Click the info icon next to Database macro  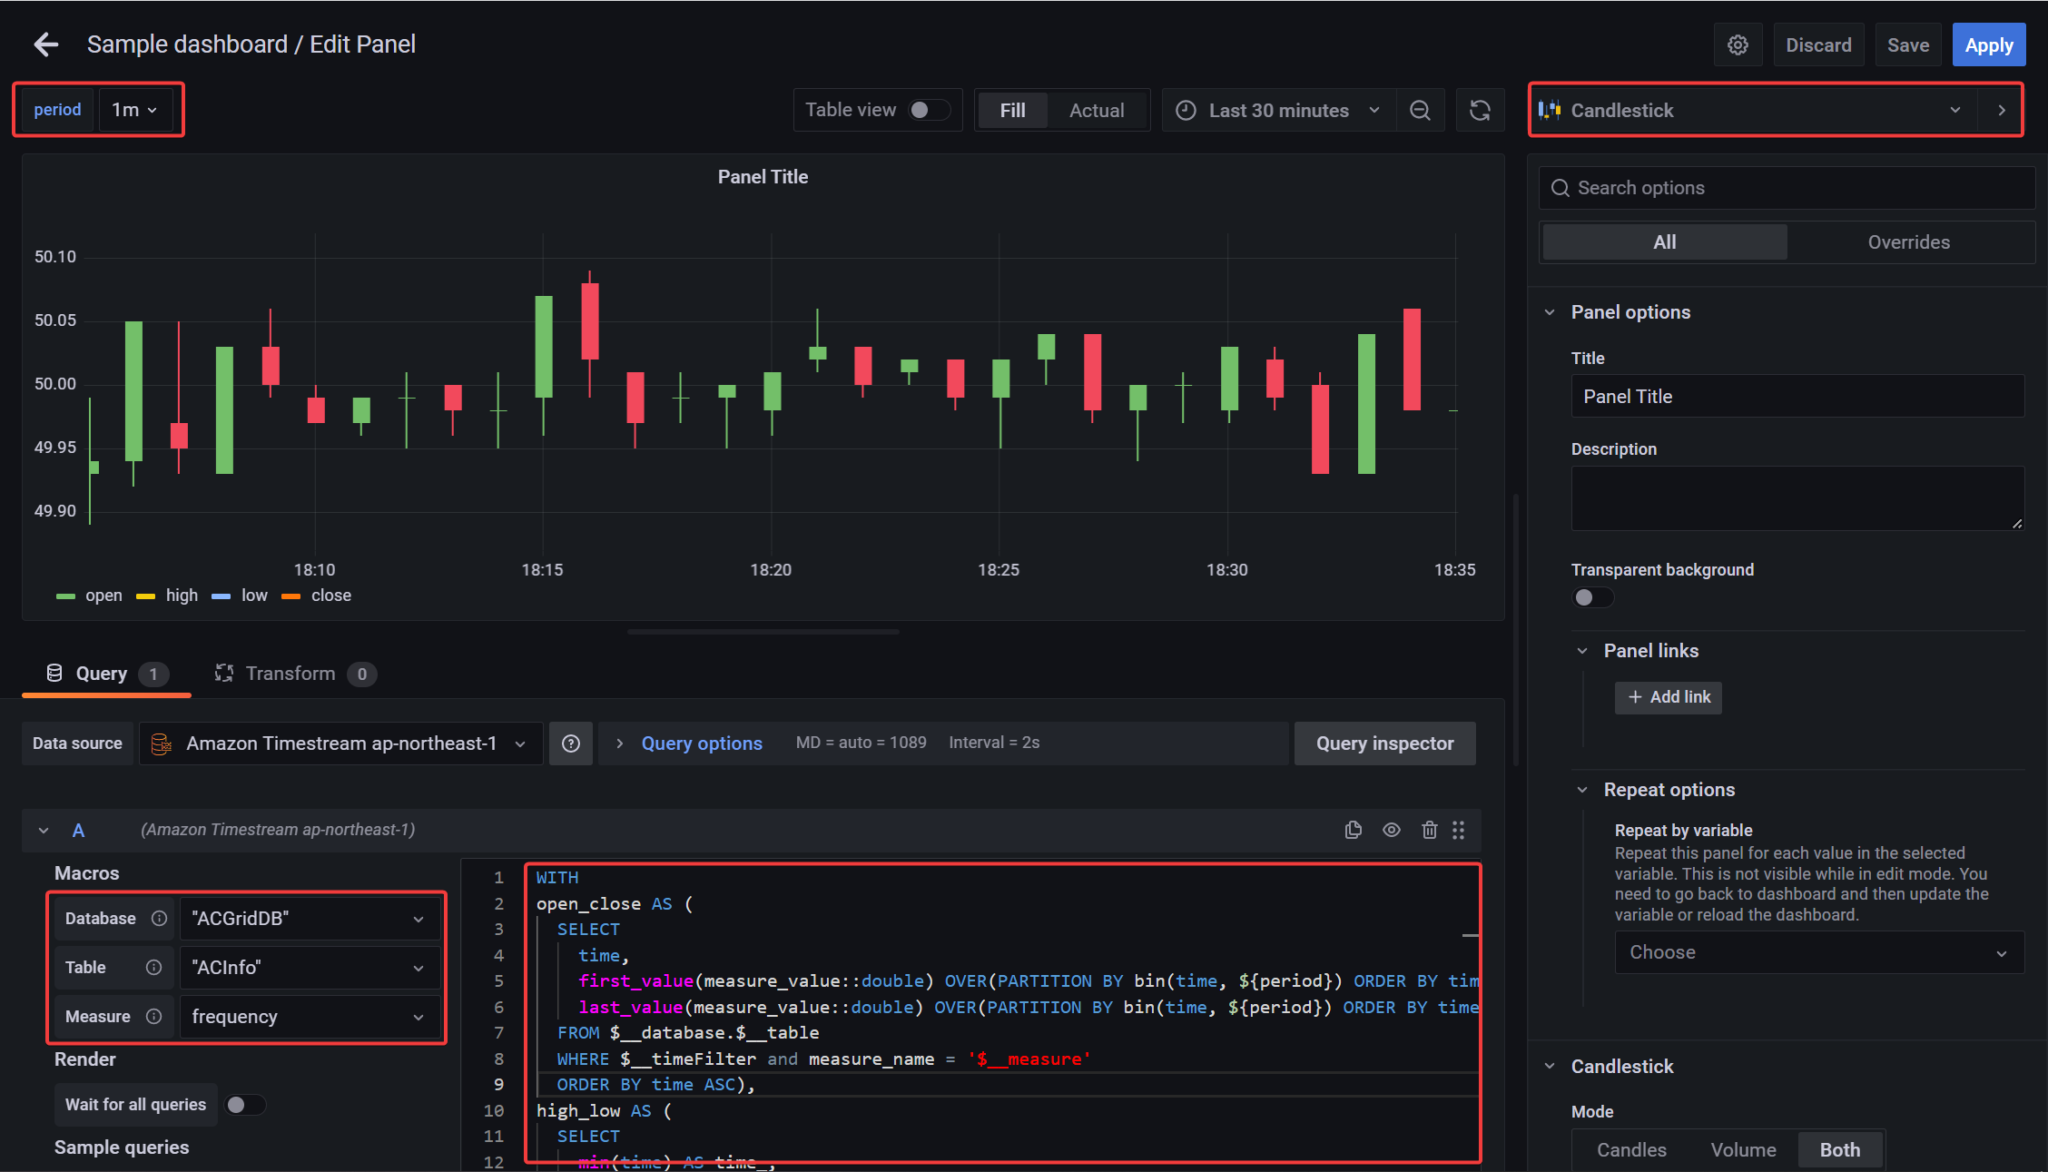pyautogui.click(x=160, y=917)
